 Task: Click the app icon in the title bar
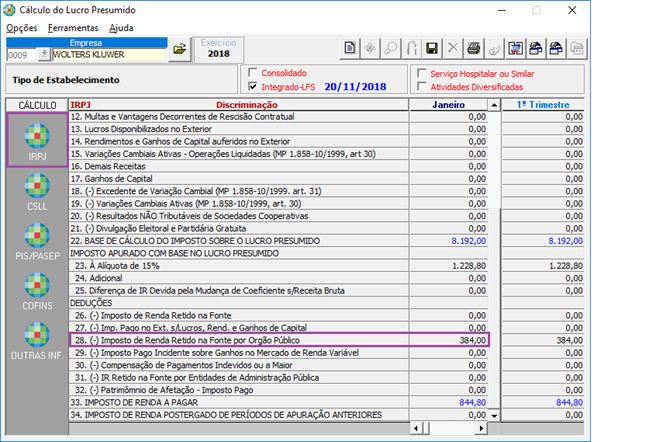9,10
